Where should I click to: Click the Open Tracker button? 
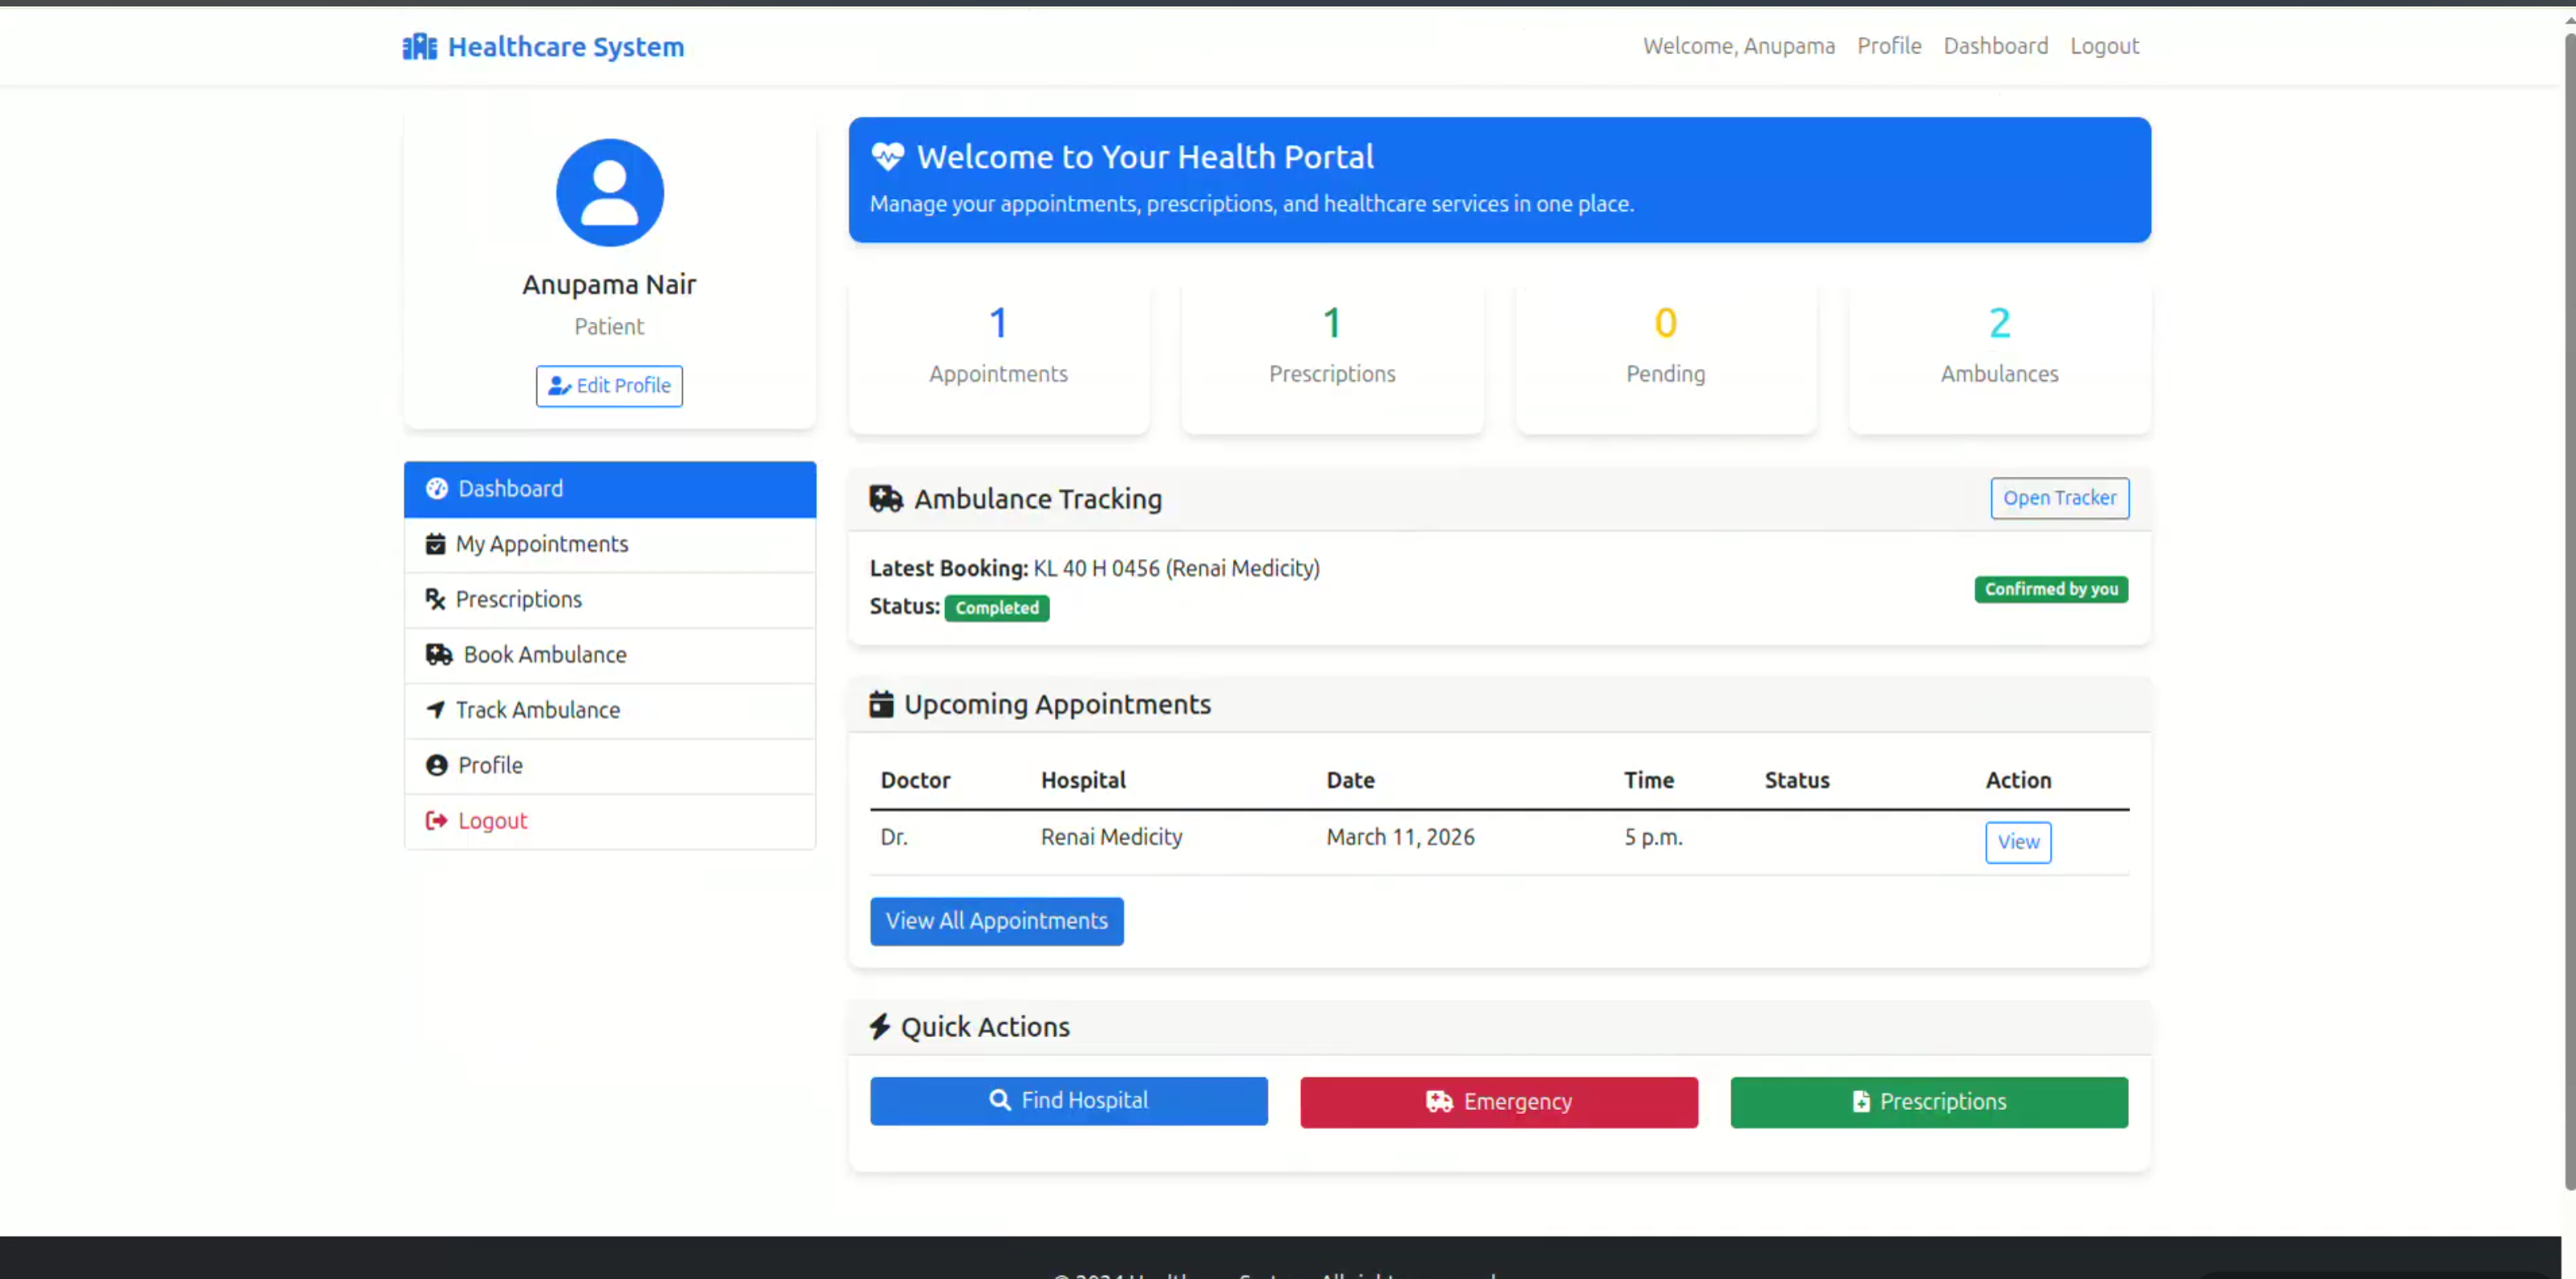(x=2060, y=498)
